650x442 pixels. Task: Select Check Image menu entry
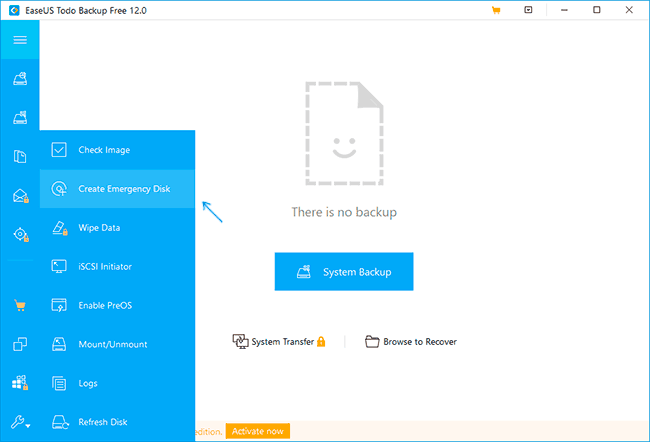[117, 150]
